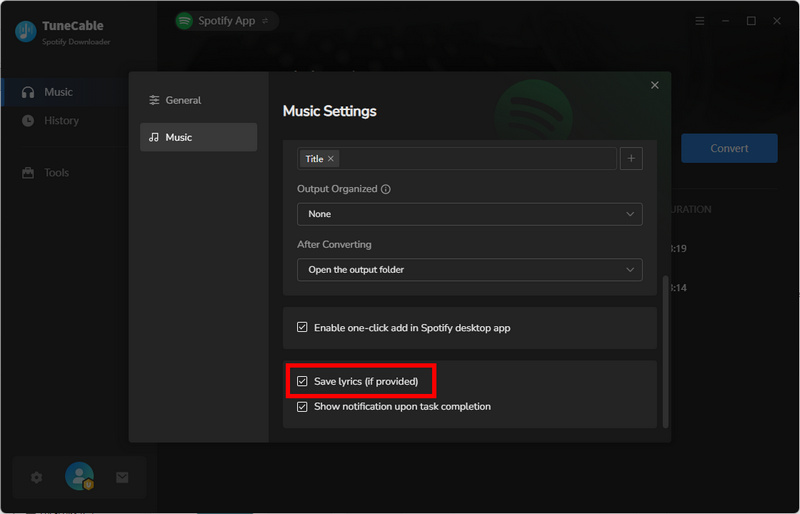Open user account avatar icon
This screenshot has height=514, width=800.
click(x=80, y=476)
